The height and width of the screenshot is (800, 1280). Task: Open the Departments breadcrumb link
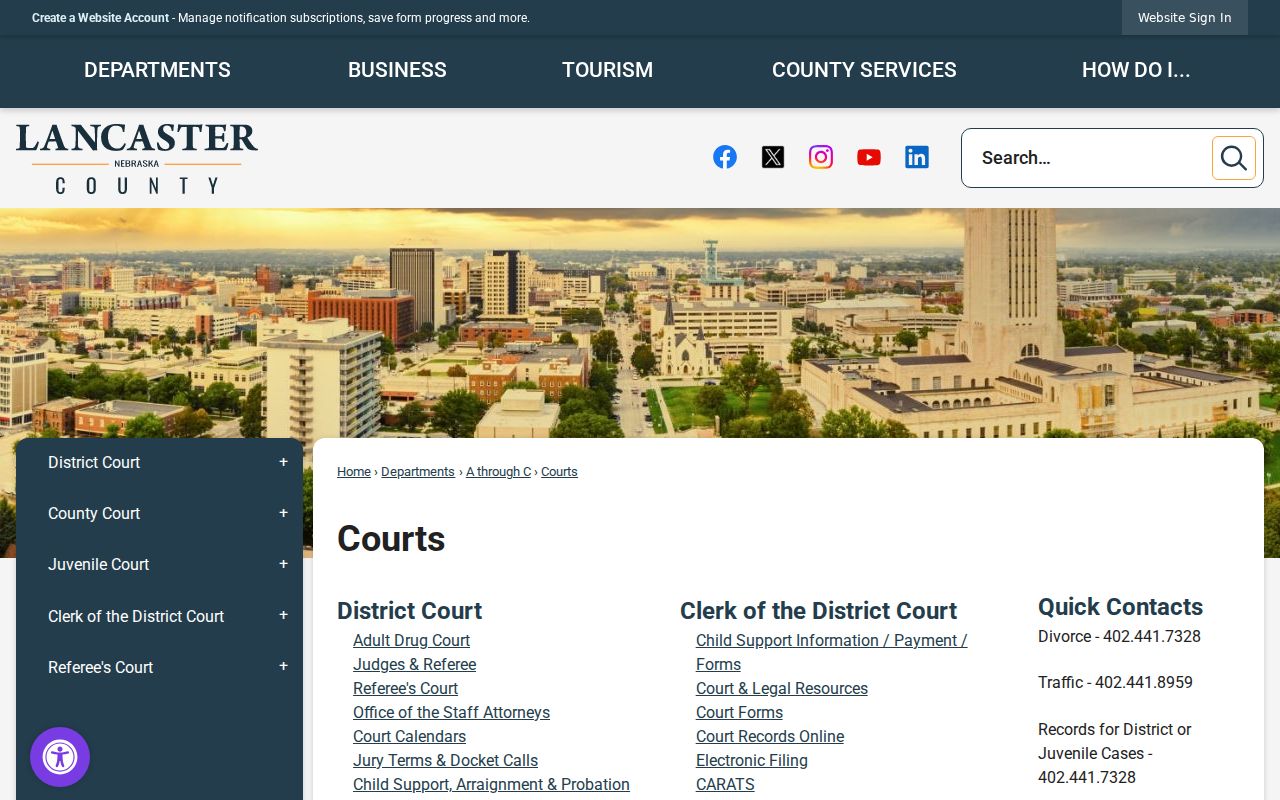coord(418,472)
